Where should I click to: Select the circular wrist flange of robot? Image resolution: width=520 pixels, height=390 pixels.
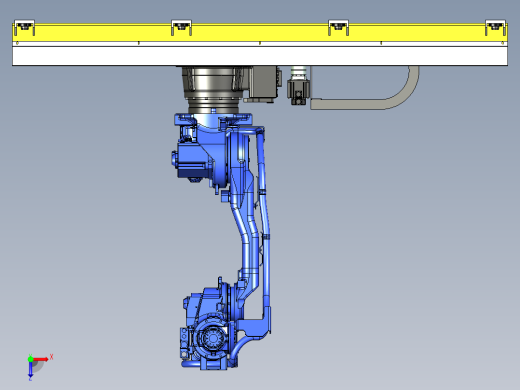point(212,338)
